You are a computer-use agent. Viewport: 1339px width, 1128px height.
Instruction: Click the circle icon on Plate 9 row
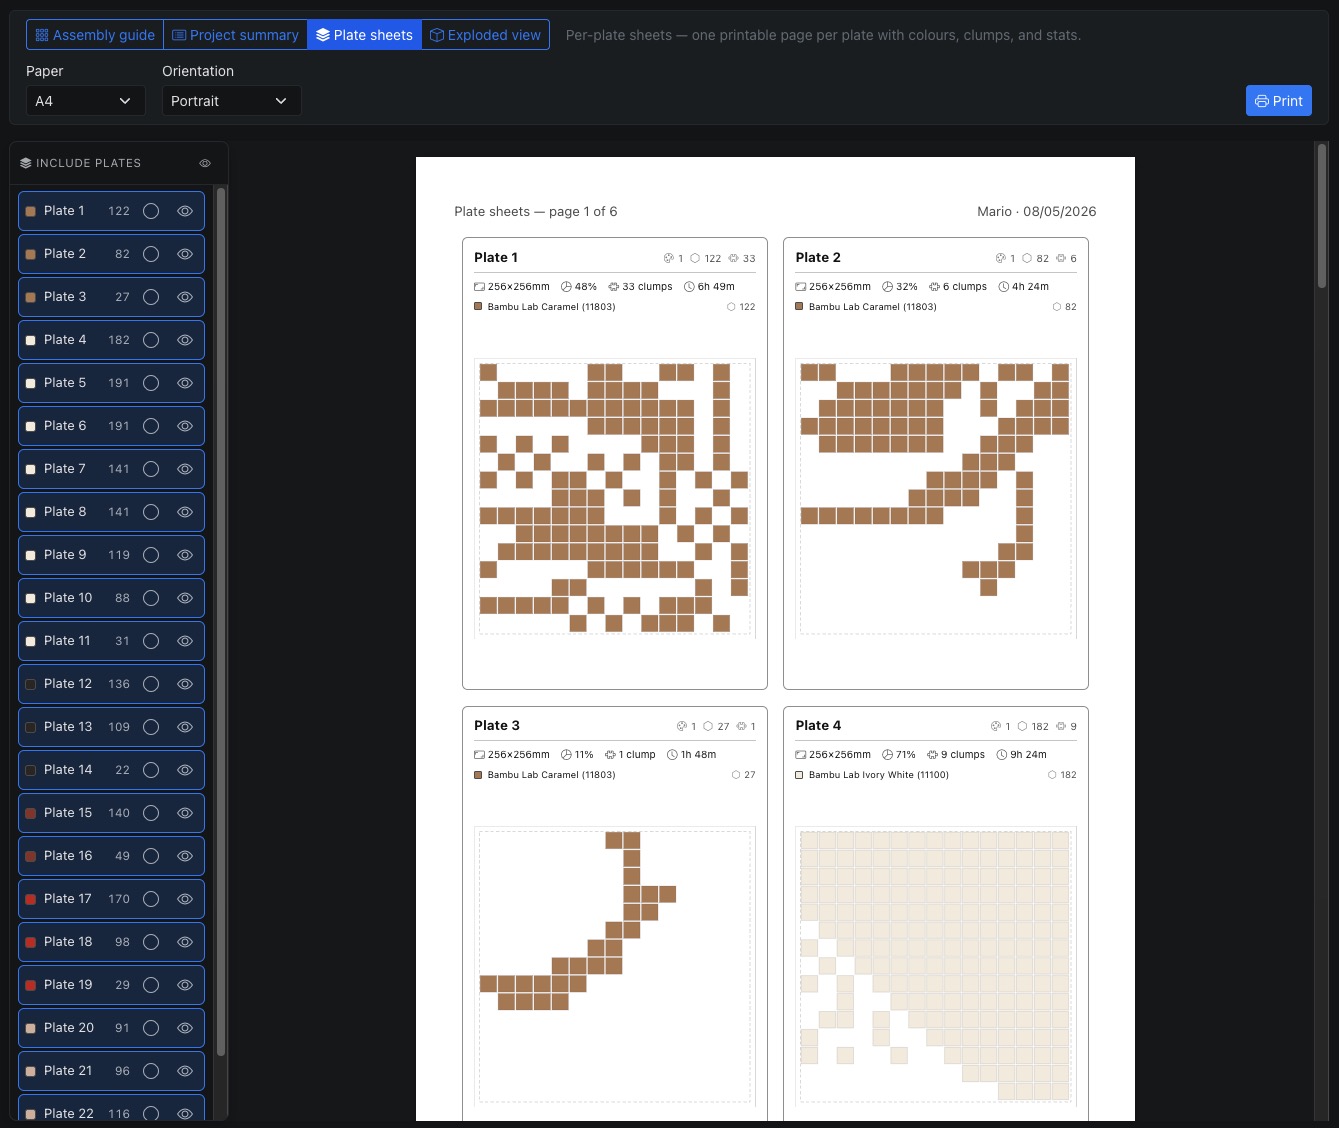[151, 555]
